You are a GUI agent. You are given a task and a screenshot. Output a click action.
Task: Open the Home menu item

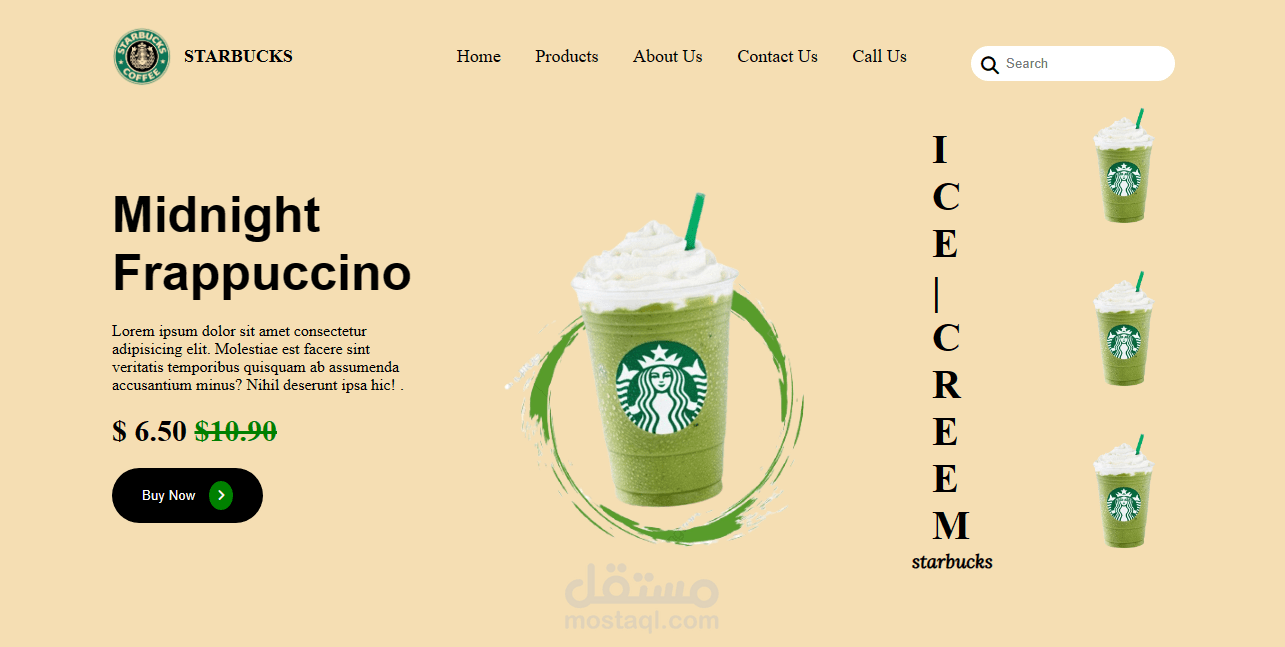coord(479,56)
